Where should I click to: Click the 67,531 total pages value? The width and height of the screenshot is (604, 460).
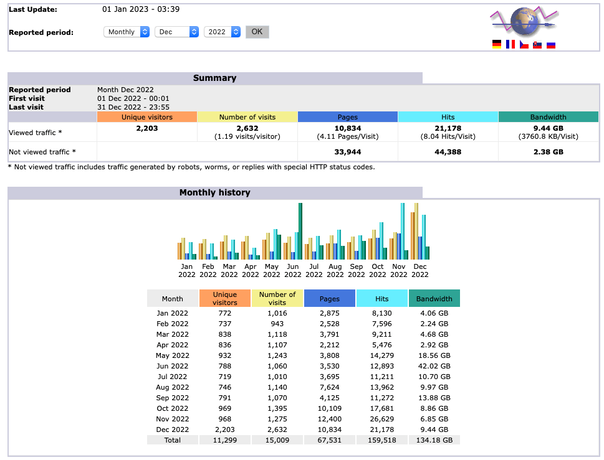click(329, 440)
